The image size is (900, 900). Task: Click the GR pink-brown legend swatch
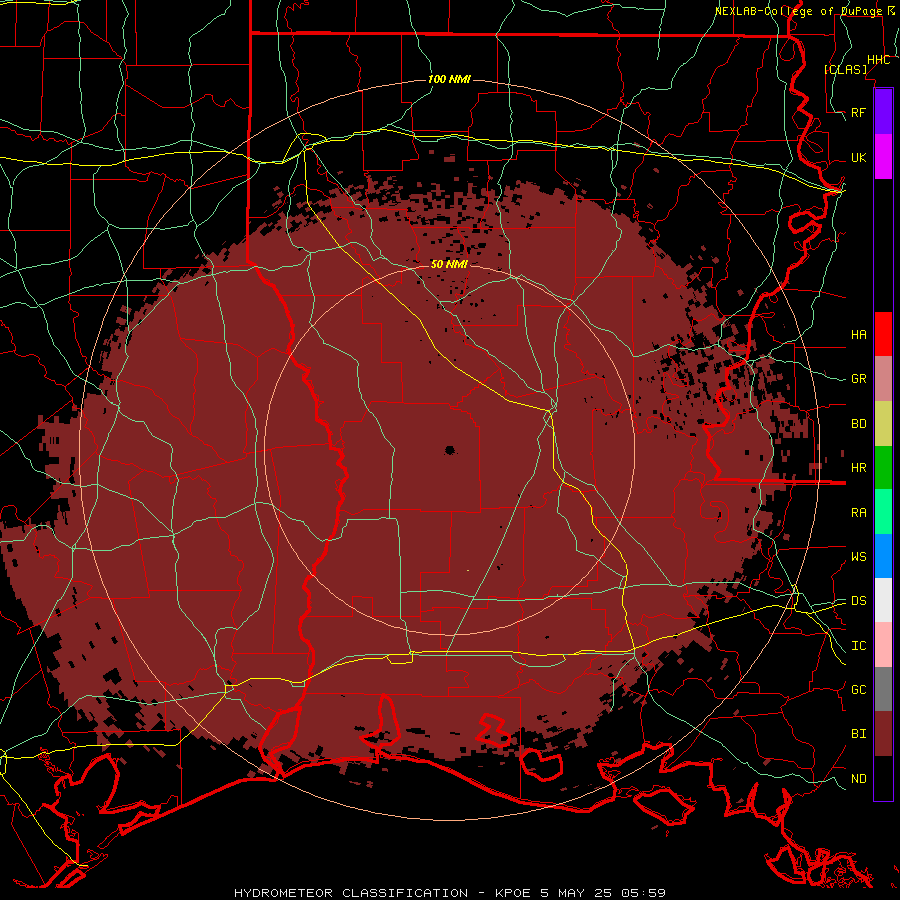[883, 379]
